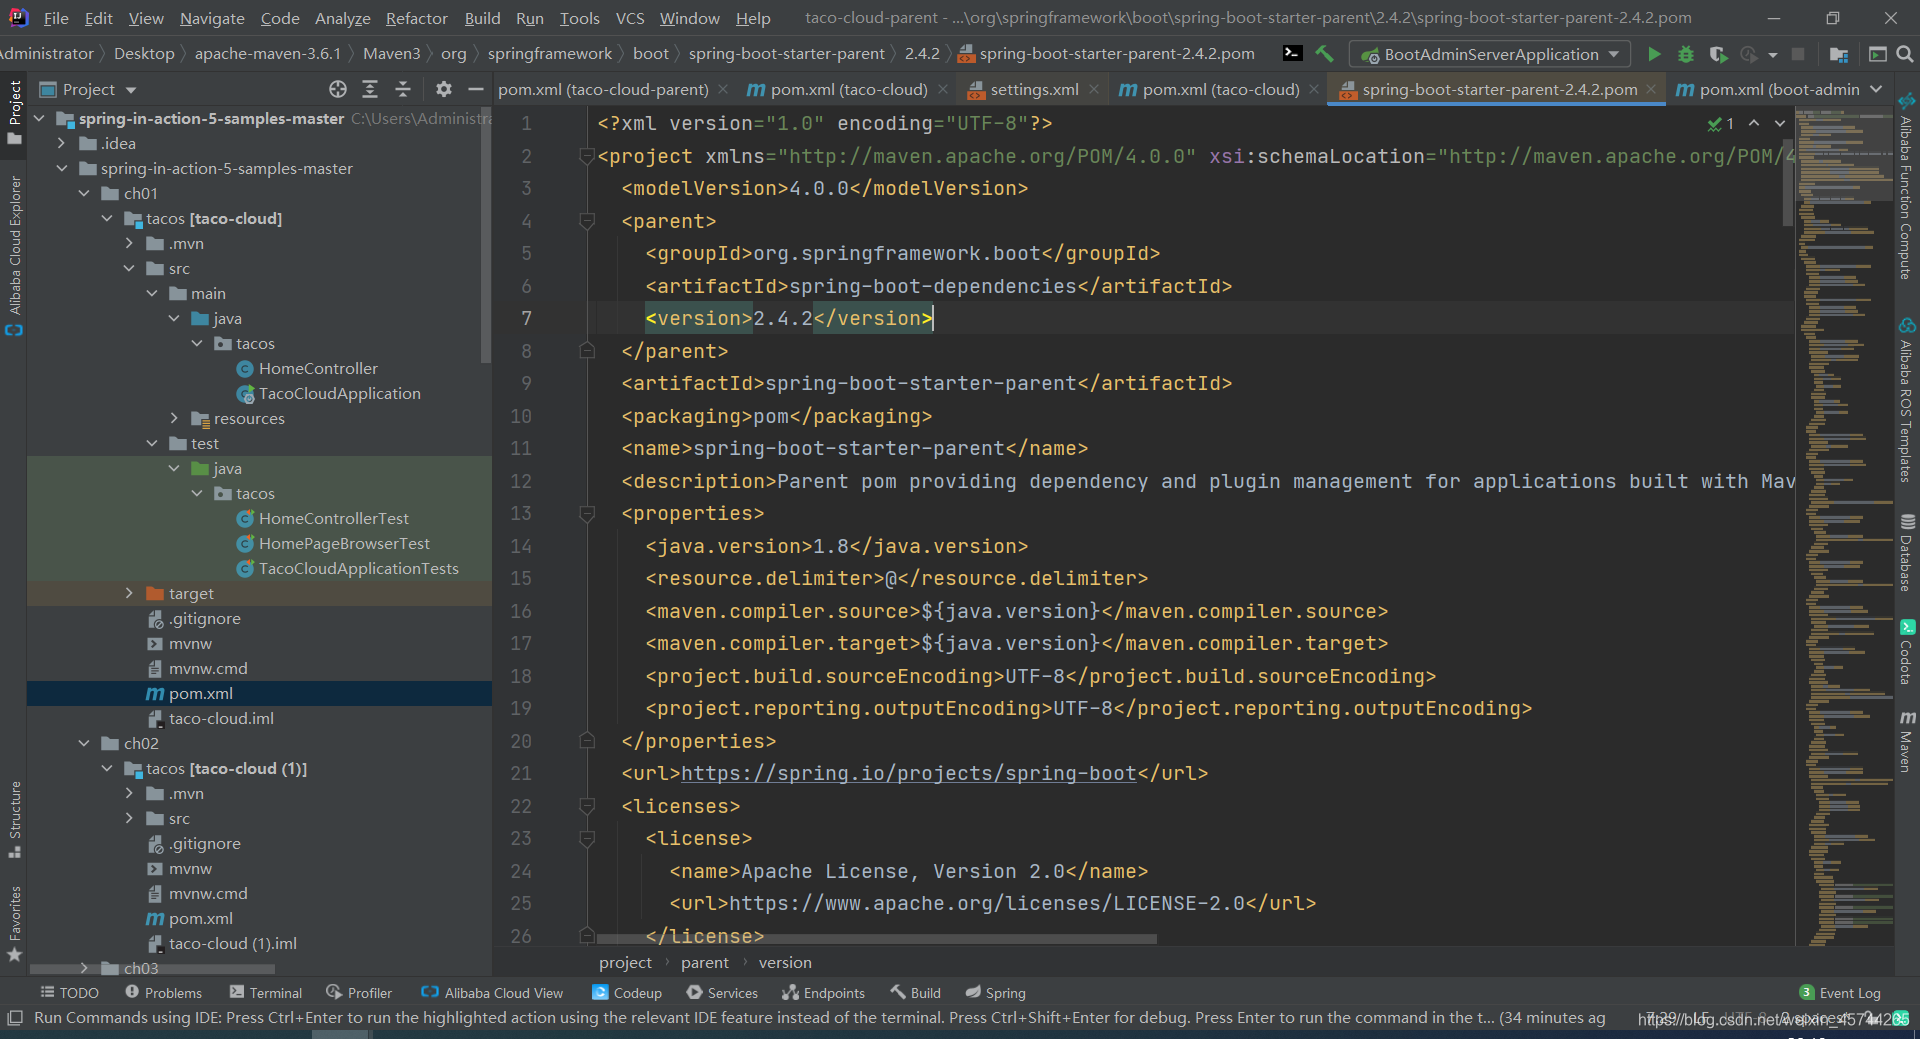Select HomeController class in the tree
Viewport: 1920px width, 1039px height.
(318, 369)
